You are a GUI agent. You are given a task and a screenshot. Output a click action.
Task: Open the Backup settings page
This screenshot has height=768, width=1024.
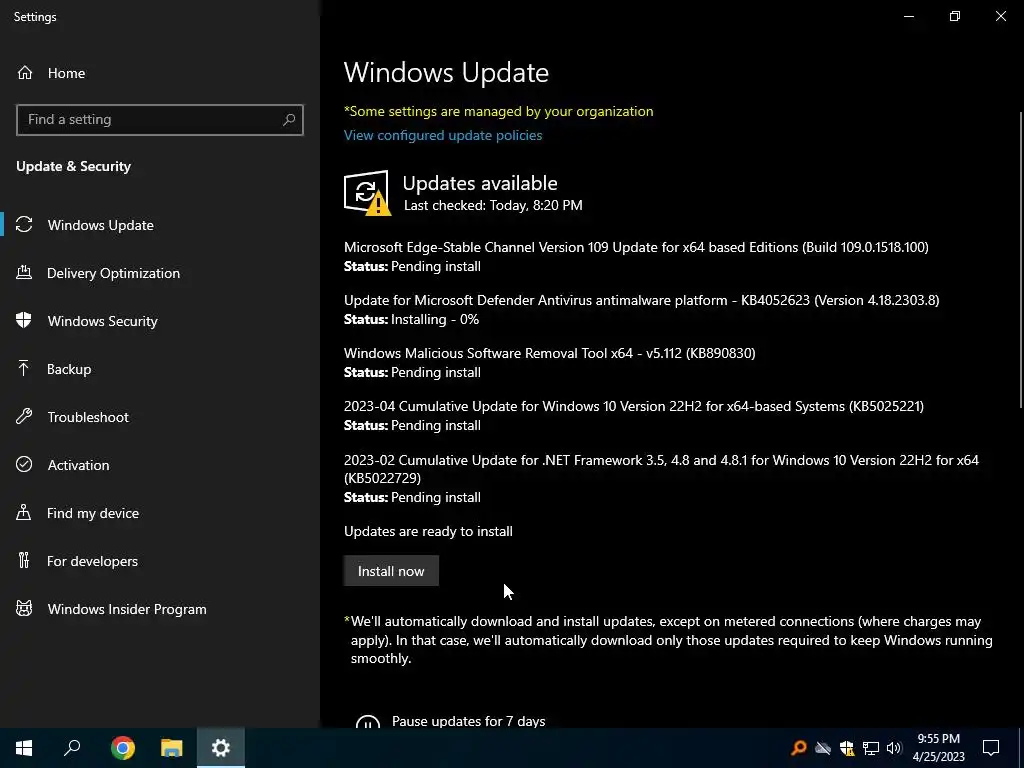pyautogui.click(x=160, y=369)
